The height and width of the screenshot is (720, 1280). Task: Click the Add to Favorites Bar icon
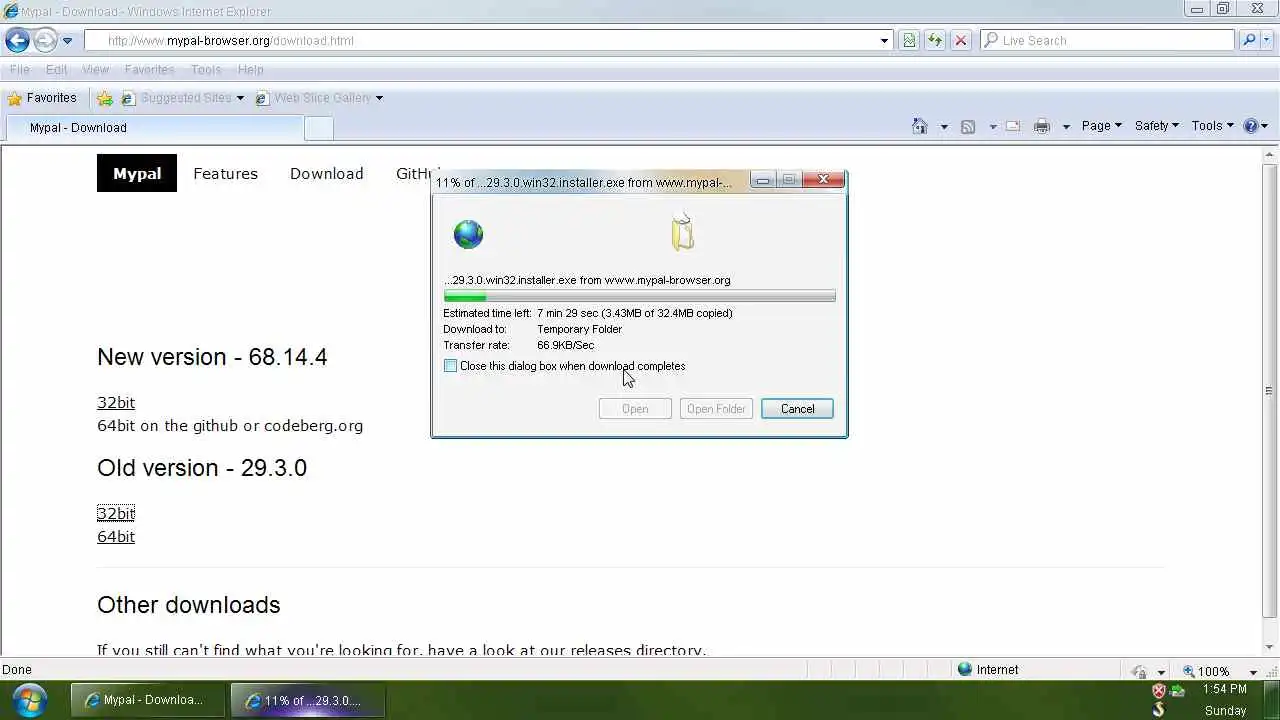(x=105, y=98)
